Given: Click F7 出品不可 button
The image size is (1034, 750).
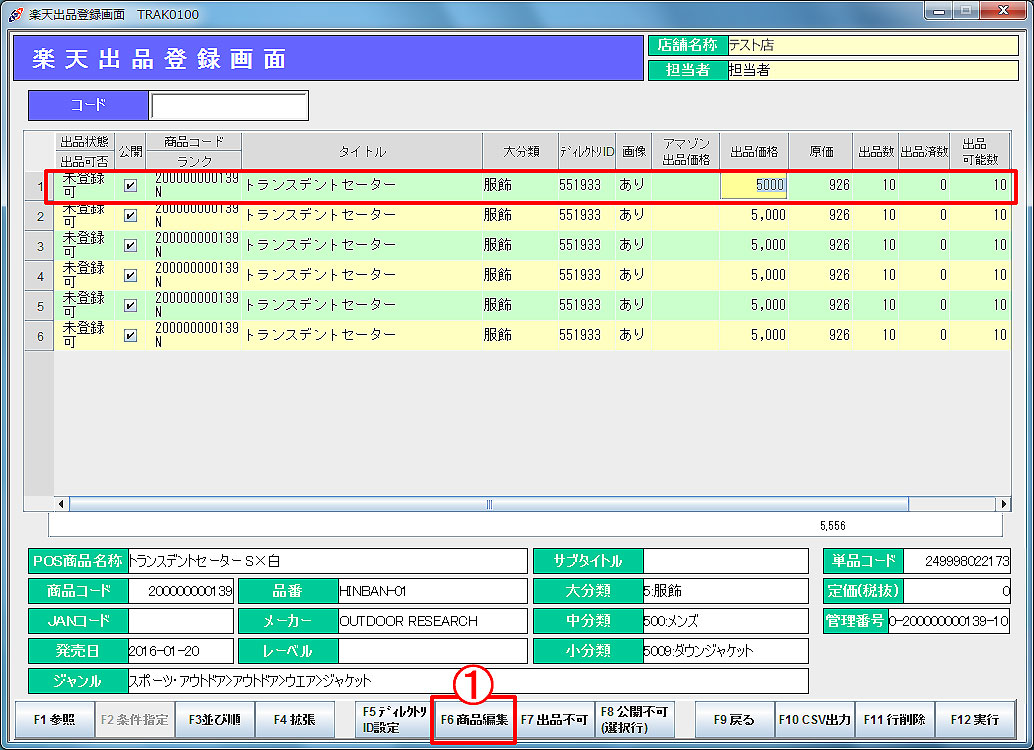Looking at the screenshot, I should coord(554,719).
